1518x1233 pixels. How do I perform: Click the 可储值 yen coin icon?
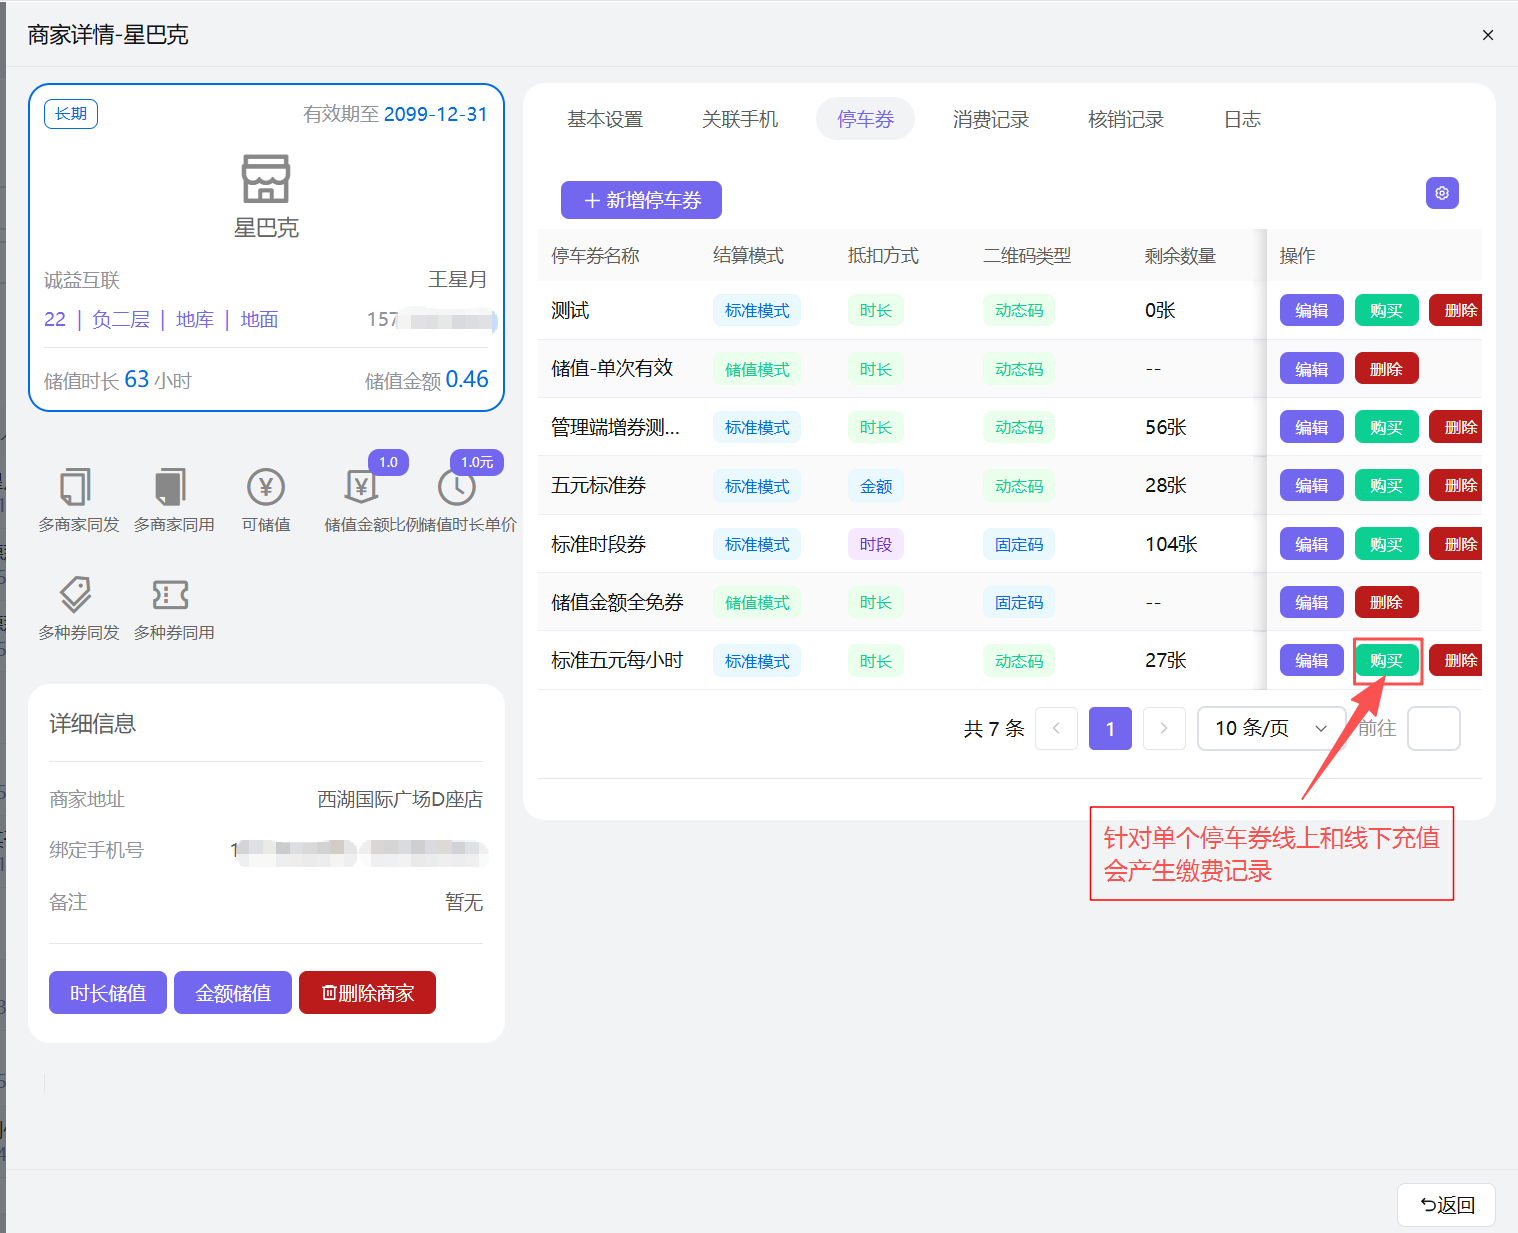pyautogui.click(x=266, y=488)
